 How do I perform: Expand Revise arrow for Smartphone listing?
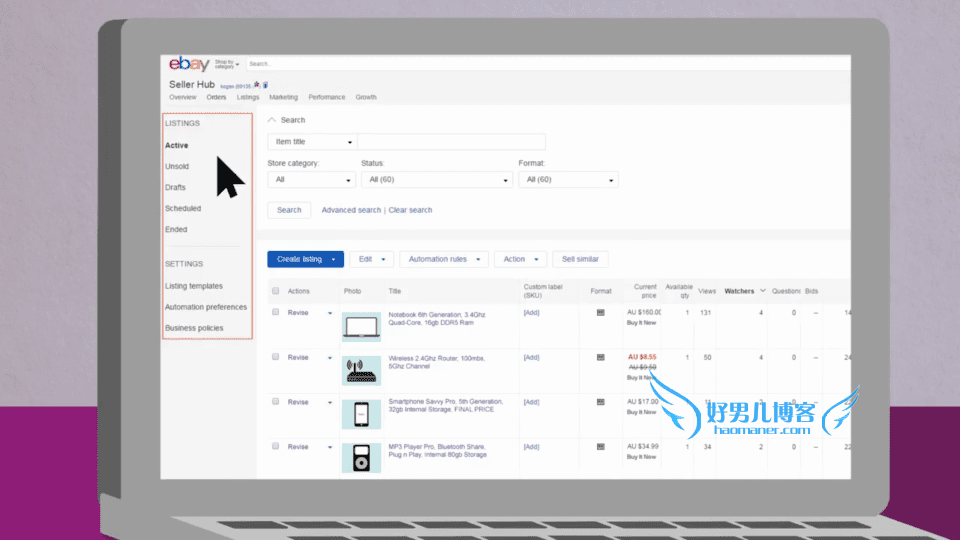[330, 403]
